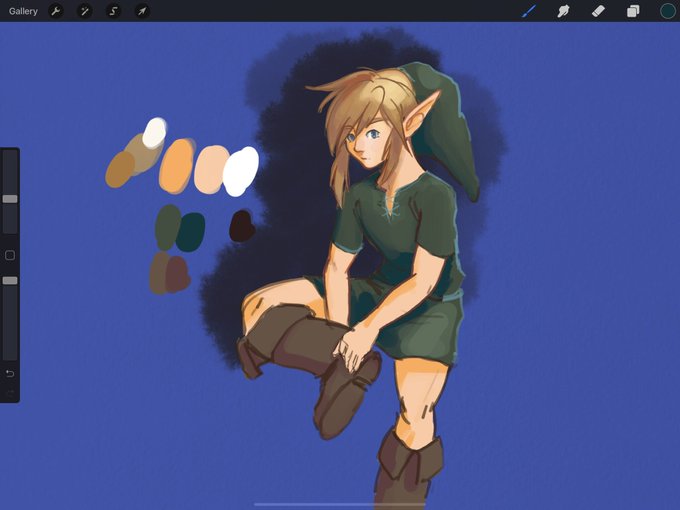Click the brush opacity slider handle
The width and height of the screenshot is (680, 510).
[x=10, y=281]
